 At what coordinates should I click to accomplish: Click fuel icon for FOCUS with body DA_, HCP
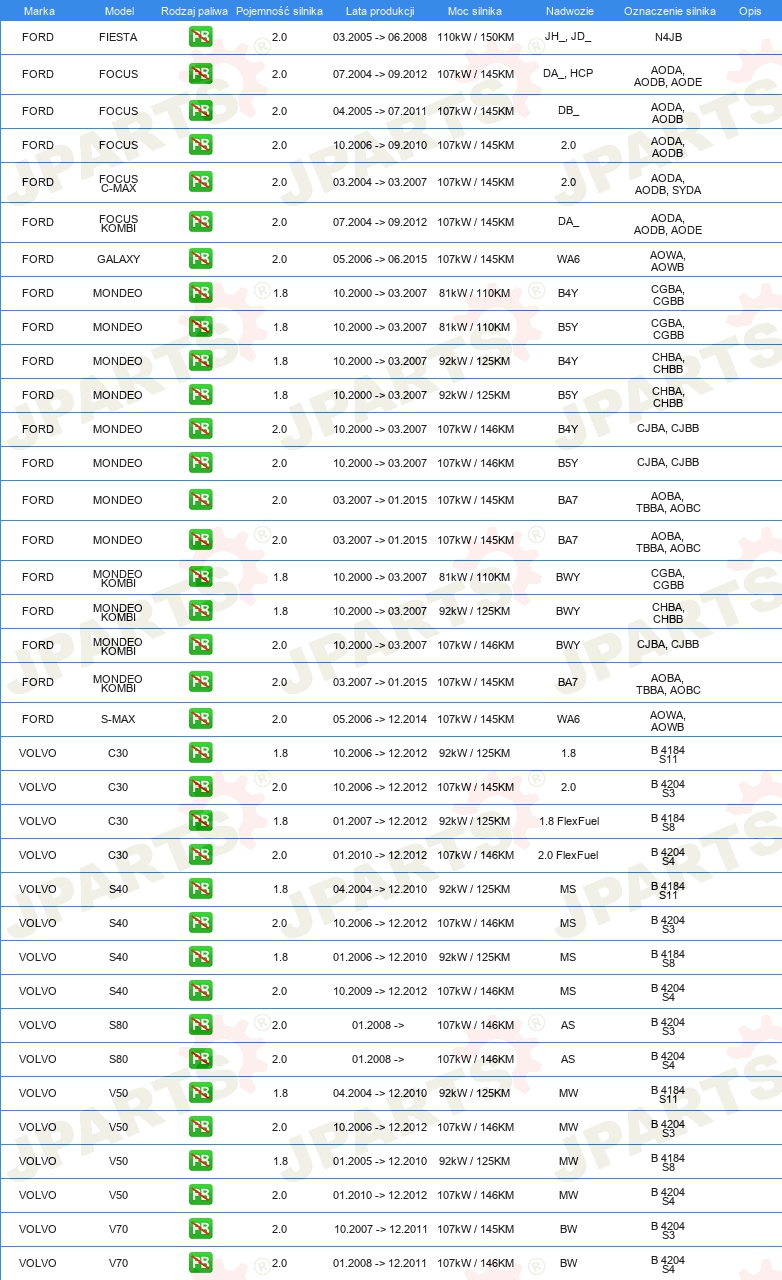(200, 74)
